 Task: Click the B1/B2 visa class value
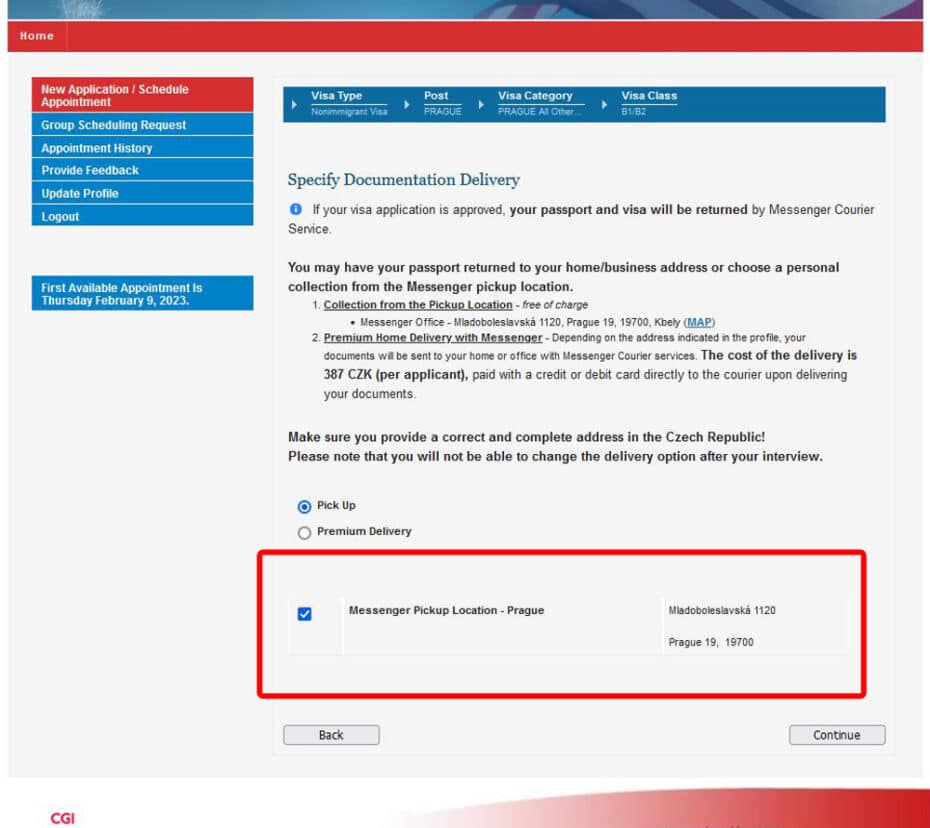pos(633,112)
